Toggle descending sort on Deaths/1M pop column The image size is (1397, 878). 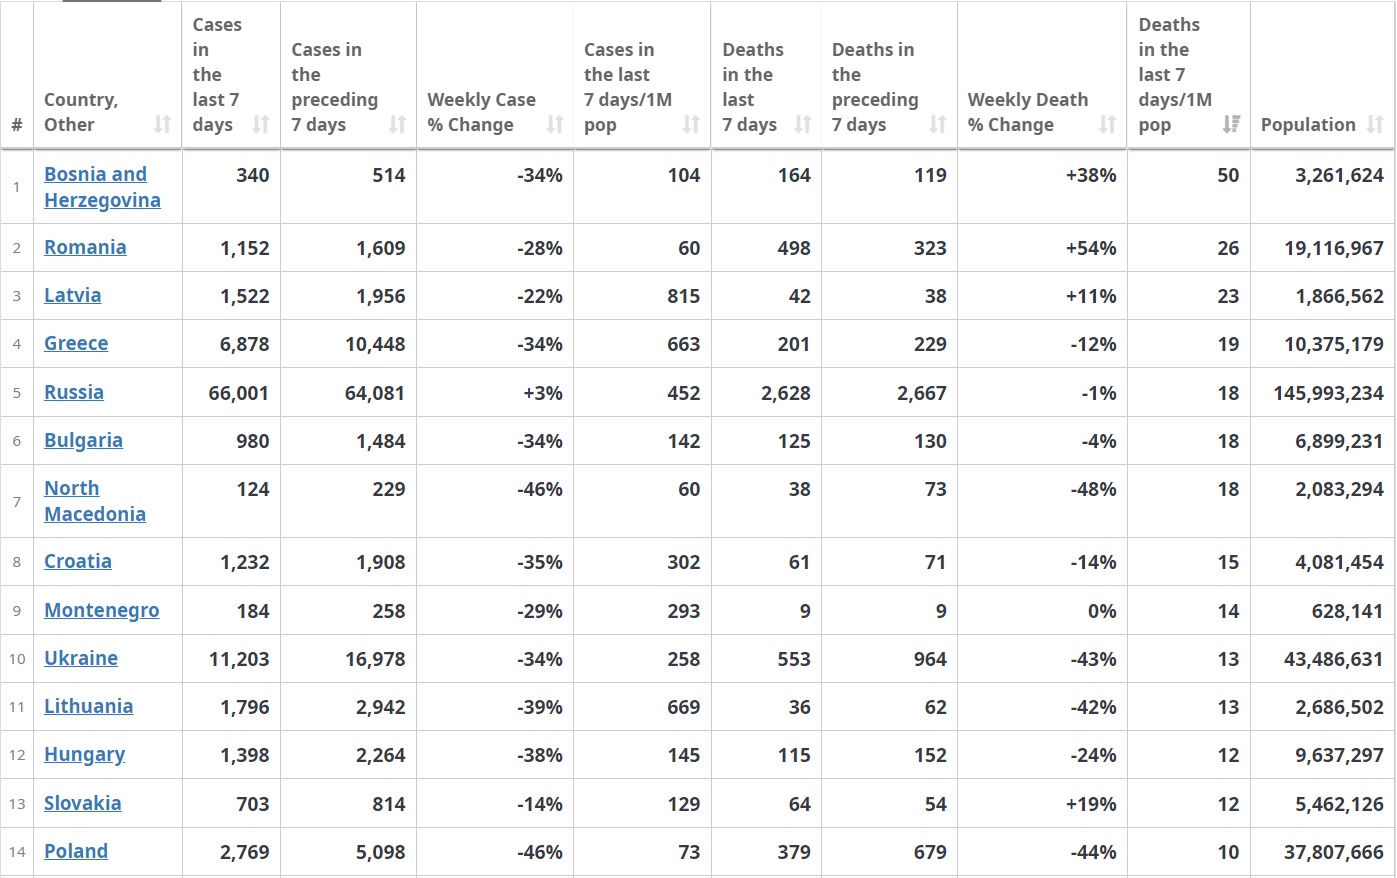click(x=1231, y=125)
